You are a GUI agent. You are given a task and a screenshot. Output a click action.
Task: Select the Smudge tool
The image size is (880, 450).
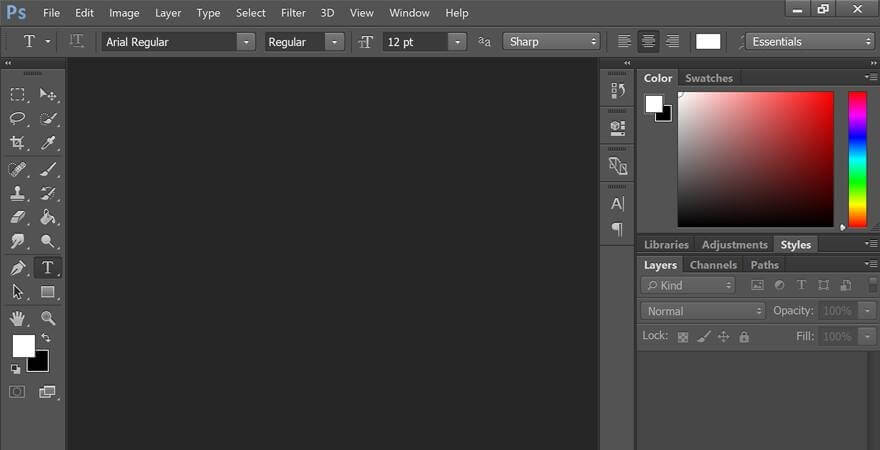click(x=18, y=241)
